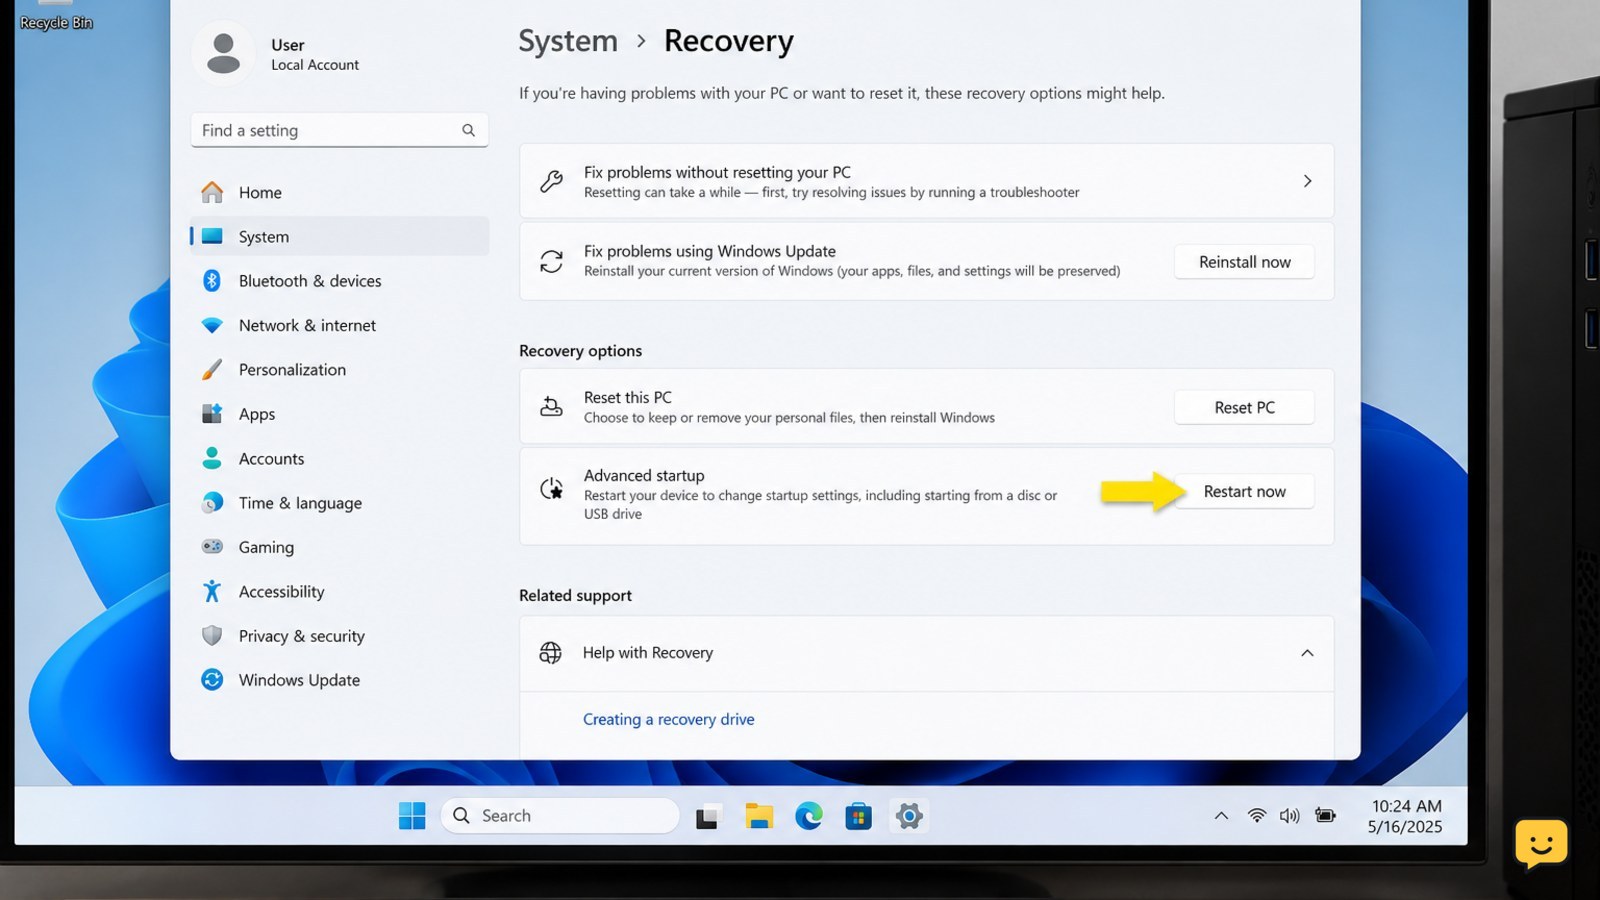Click the Accessibility figure icon
The image size is (1600, 900).
point(212,591)
